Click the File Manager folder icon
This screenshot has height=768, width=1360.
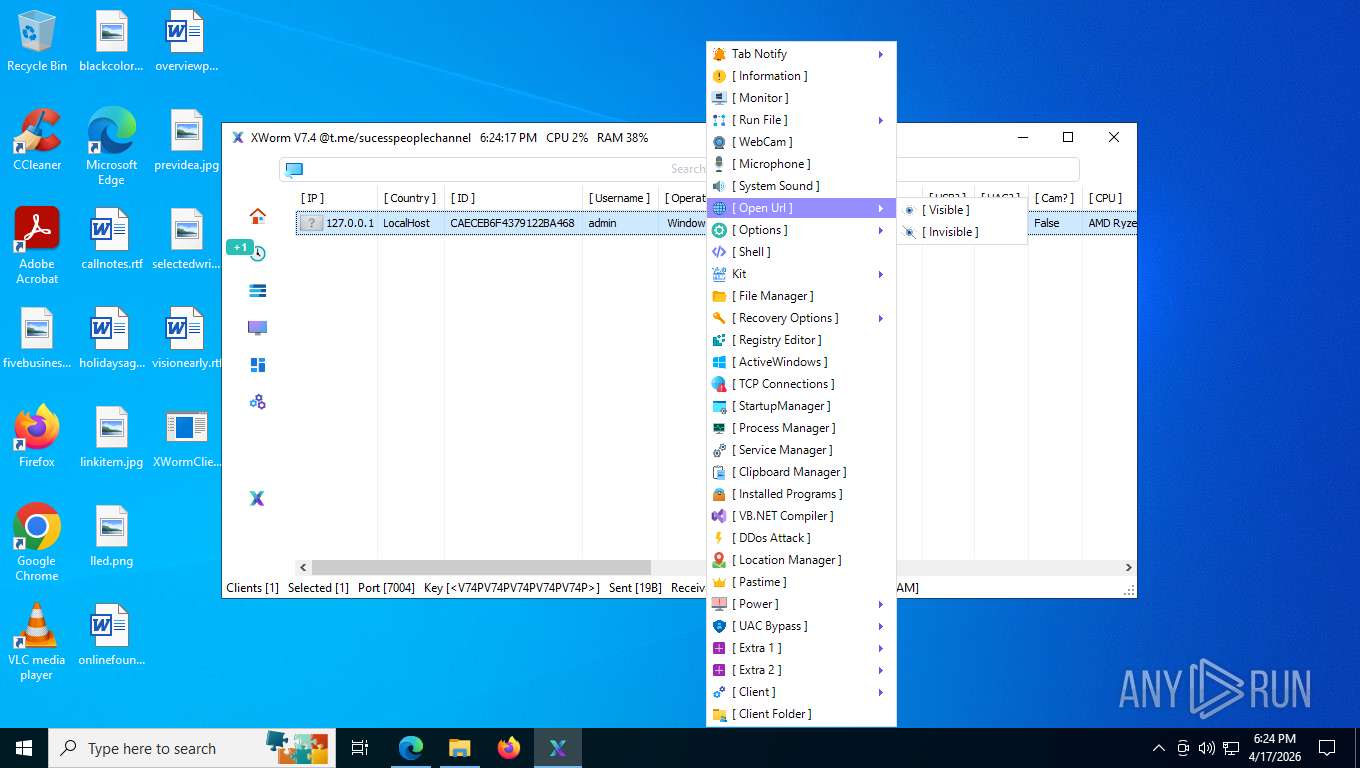pyautogui.click(x=719, y=296)
